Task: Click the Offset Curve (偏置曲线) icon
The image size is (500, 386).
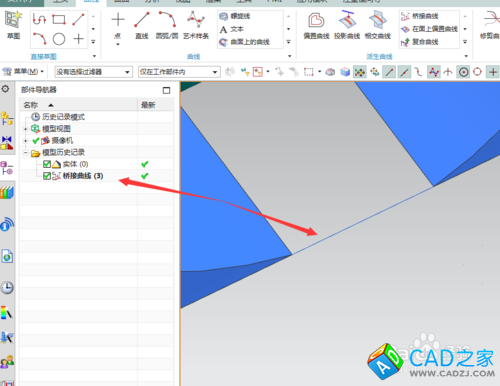Action: tap(316, 26)
